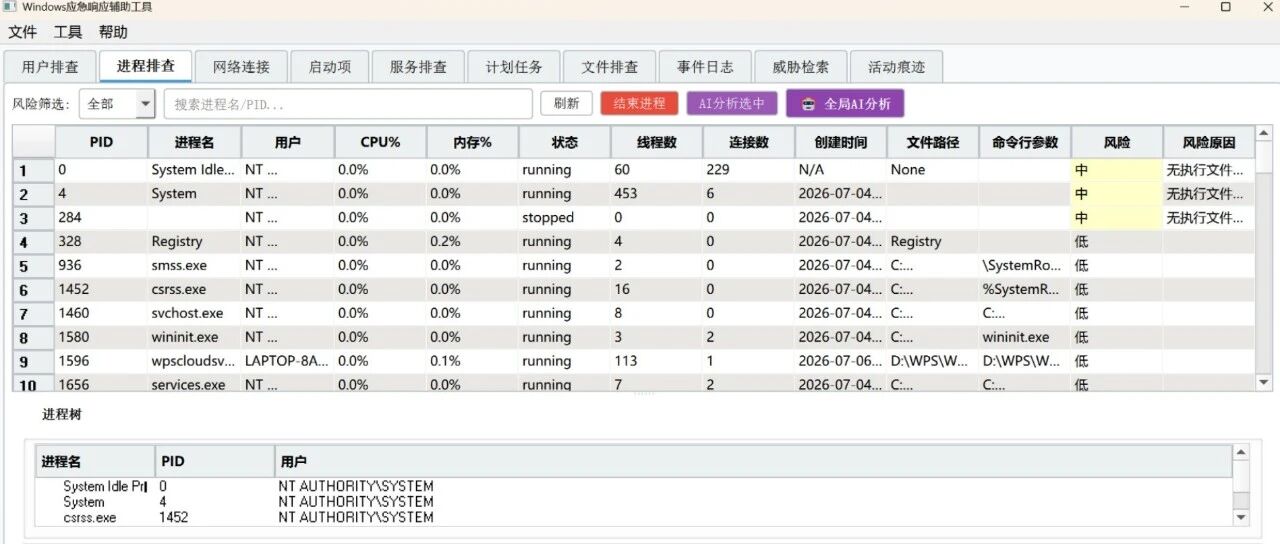The height and width of the screenshot is (544, 1280).
Task: Sort by the 风险 column header
Action: point(1117,142)
